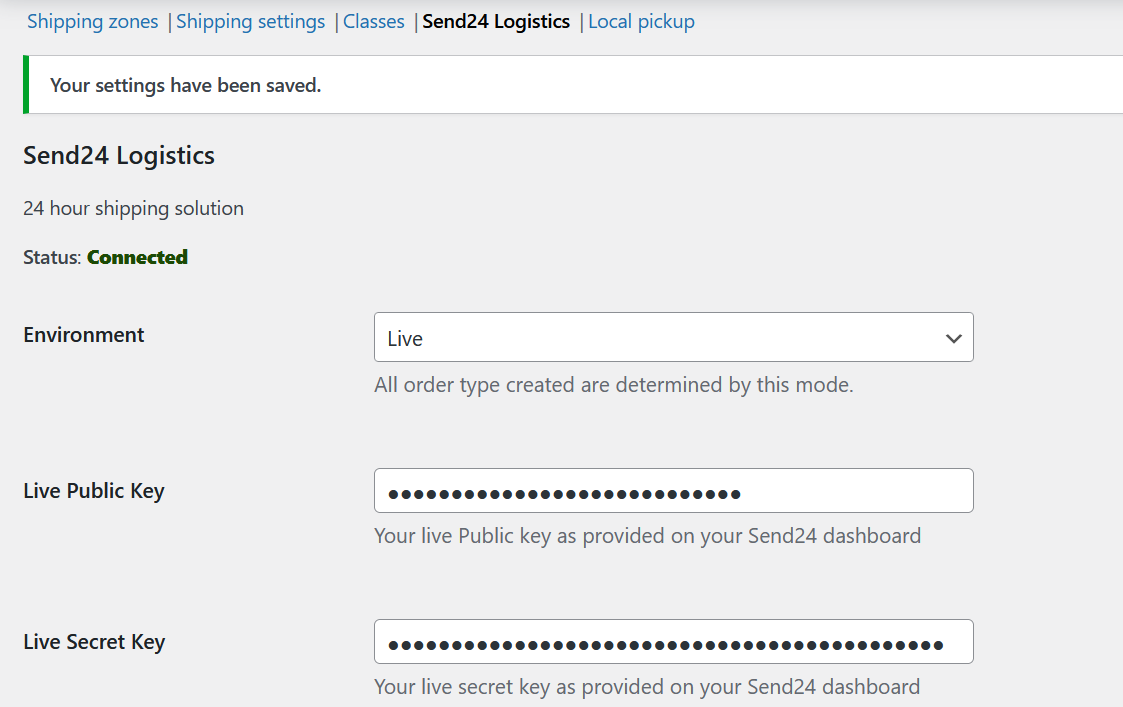This screenshot has height=707, width=1123.
Task: Focus the Live Public Key field
Action: tap(673, 491)
